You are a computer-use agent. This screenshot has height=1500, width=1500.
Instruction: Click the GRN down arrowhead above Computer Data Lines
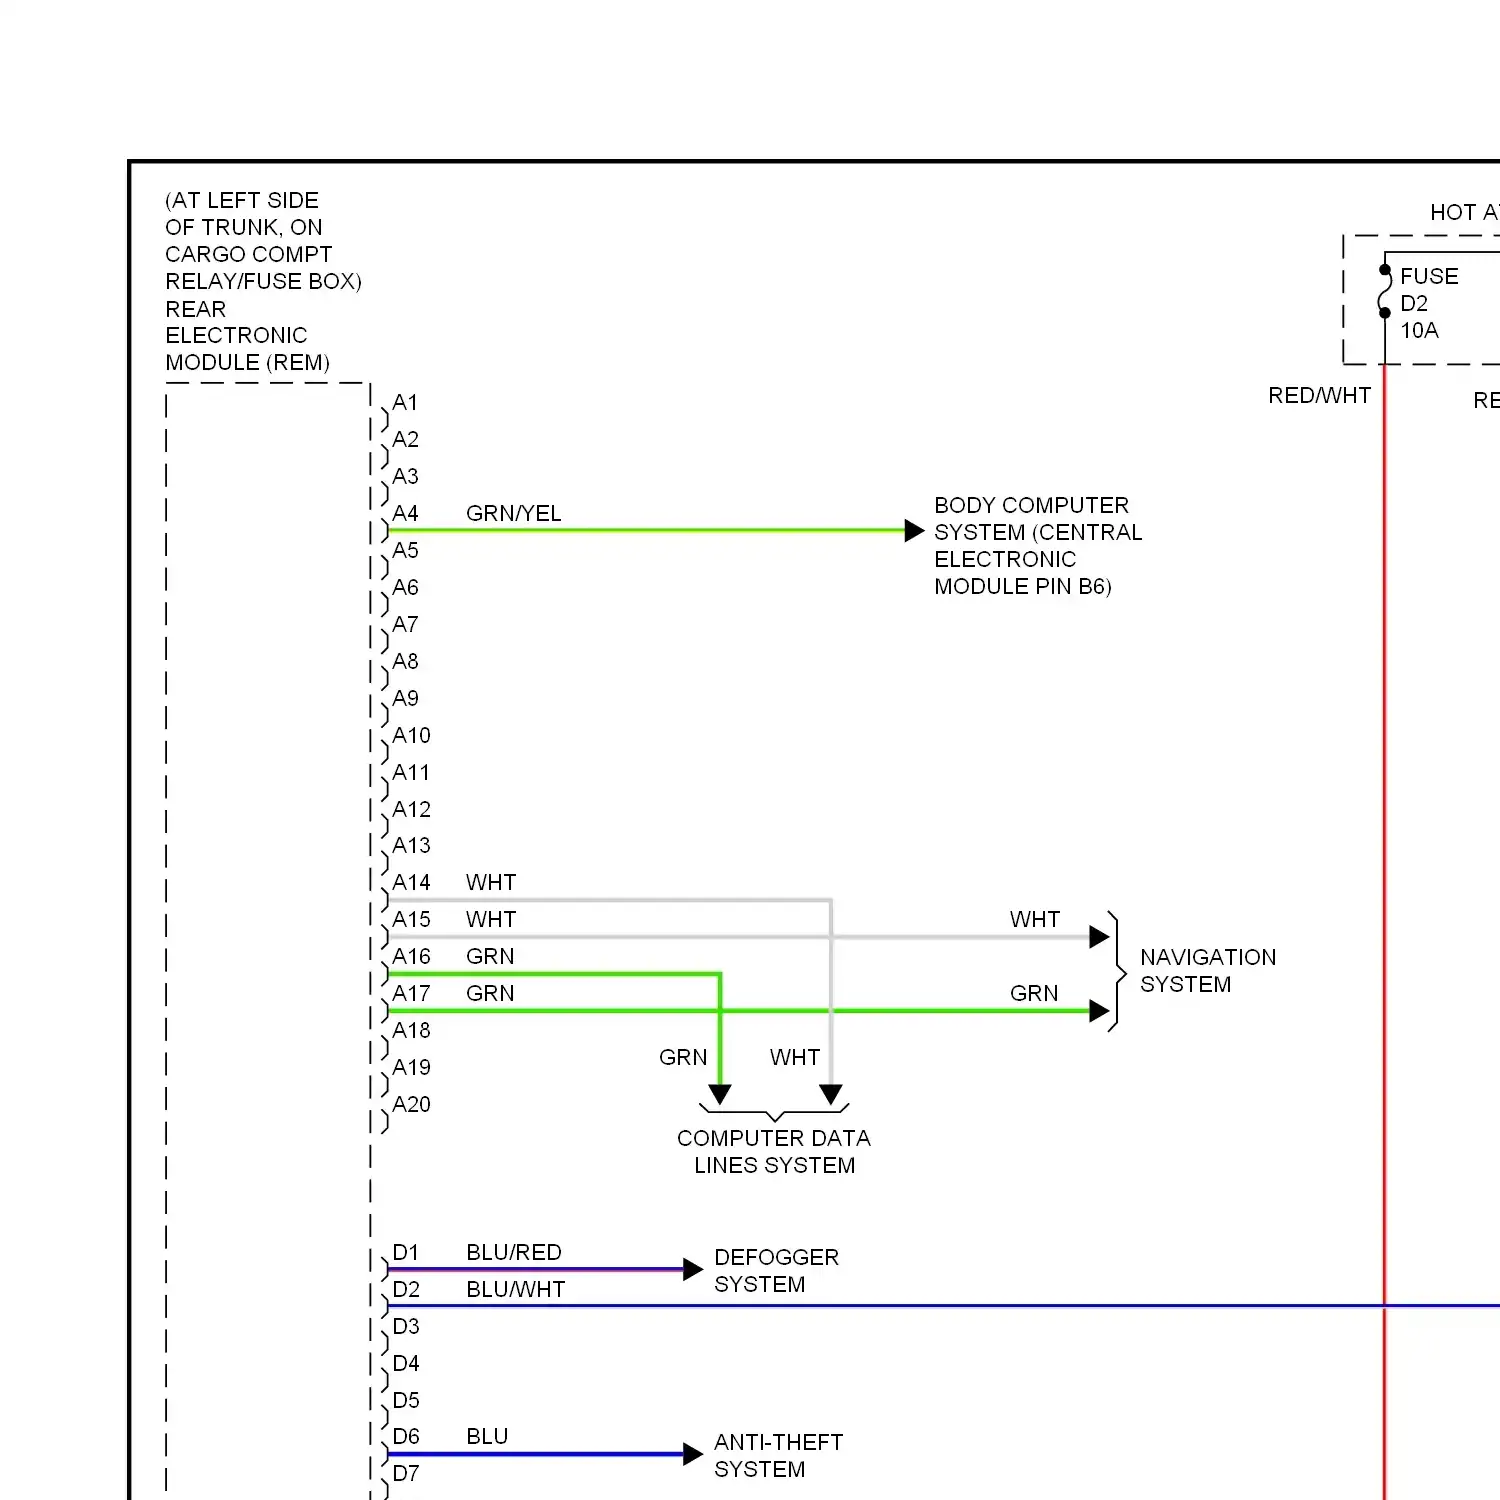tap(720, 1094)
